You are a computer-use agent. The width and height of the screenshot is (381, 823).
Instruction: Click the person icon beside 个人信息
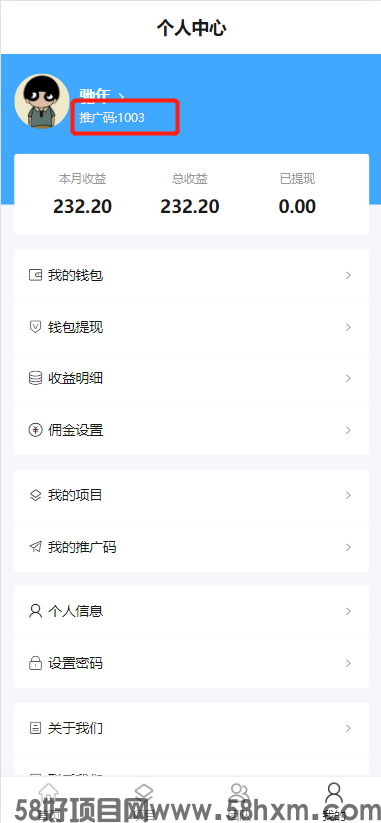click(x=35, y=611)
